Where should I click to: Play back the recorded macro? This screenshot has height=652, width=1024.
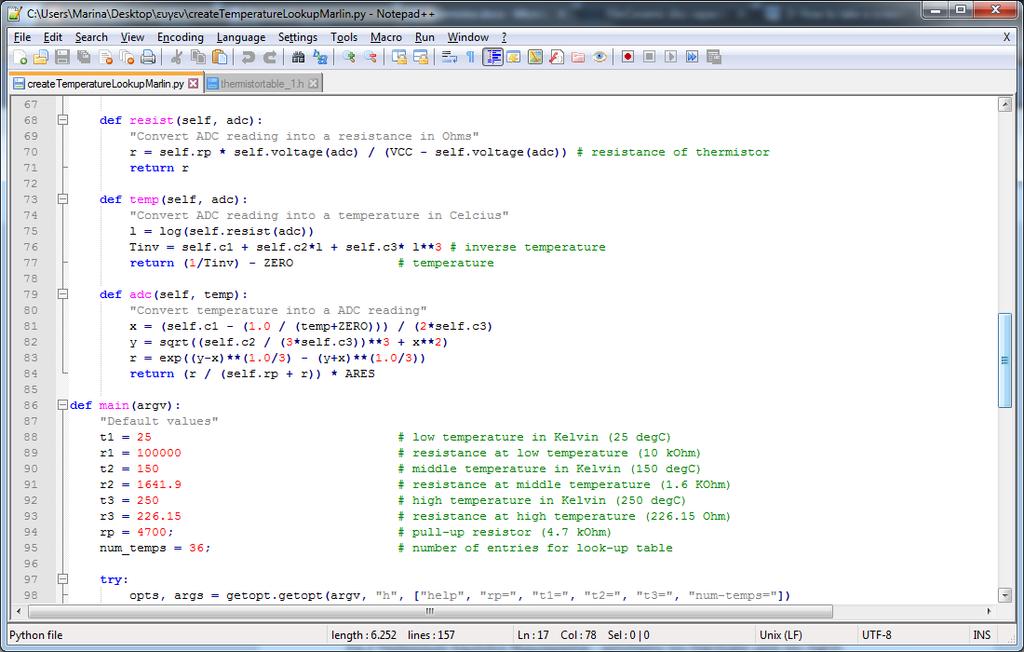click(x=671, y=57)
